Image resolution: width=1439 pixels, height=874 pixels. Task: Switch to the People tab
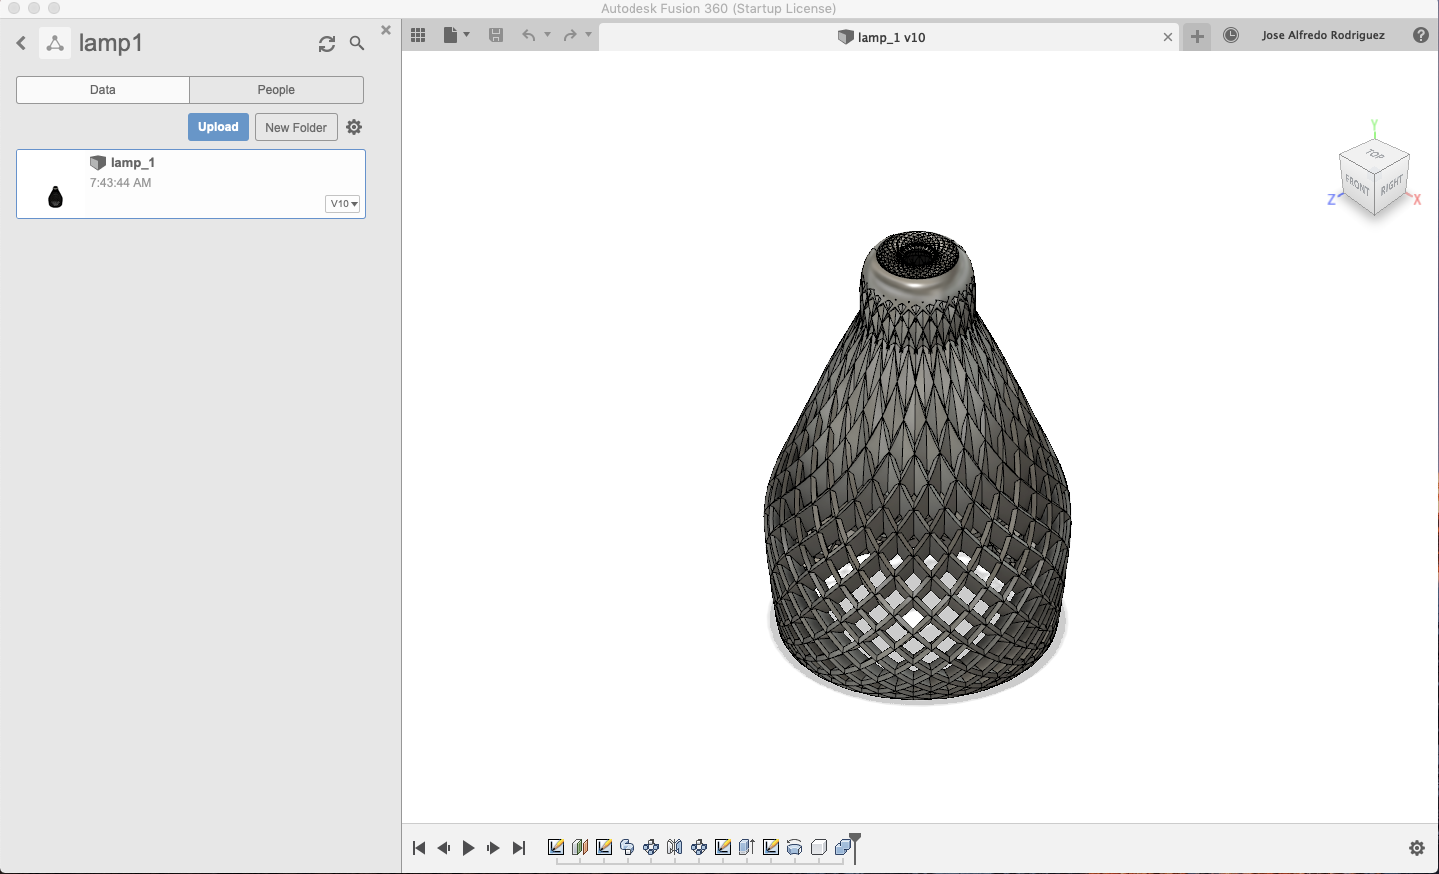[276, 89]
